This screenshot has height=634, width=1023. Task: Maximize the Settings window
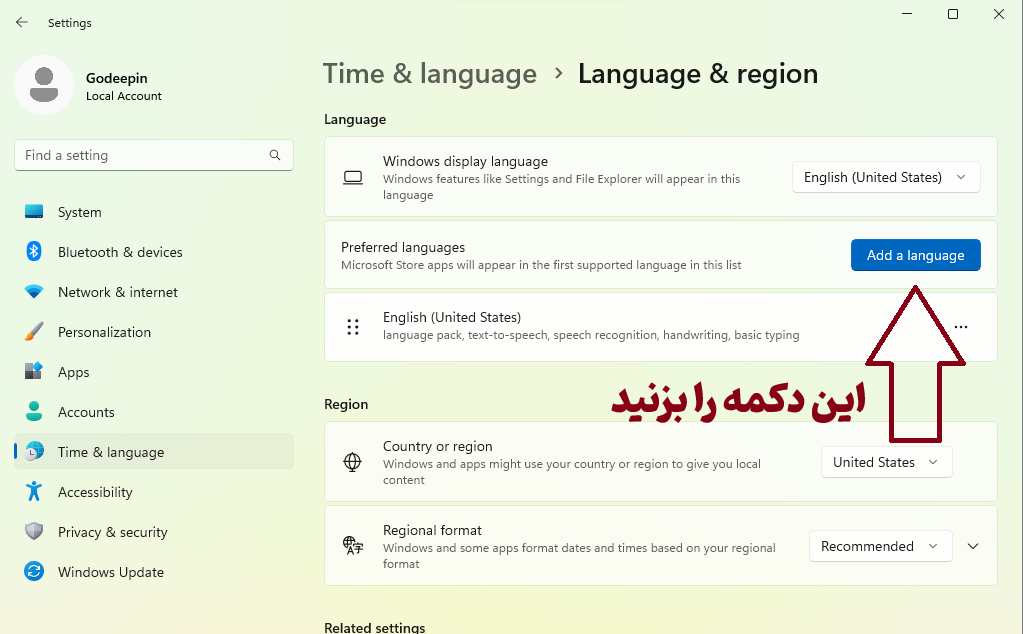click(953, 14)
